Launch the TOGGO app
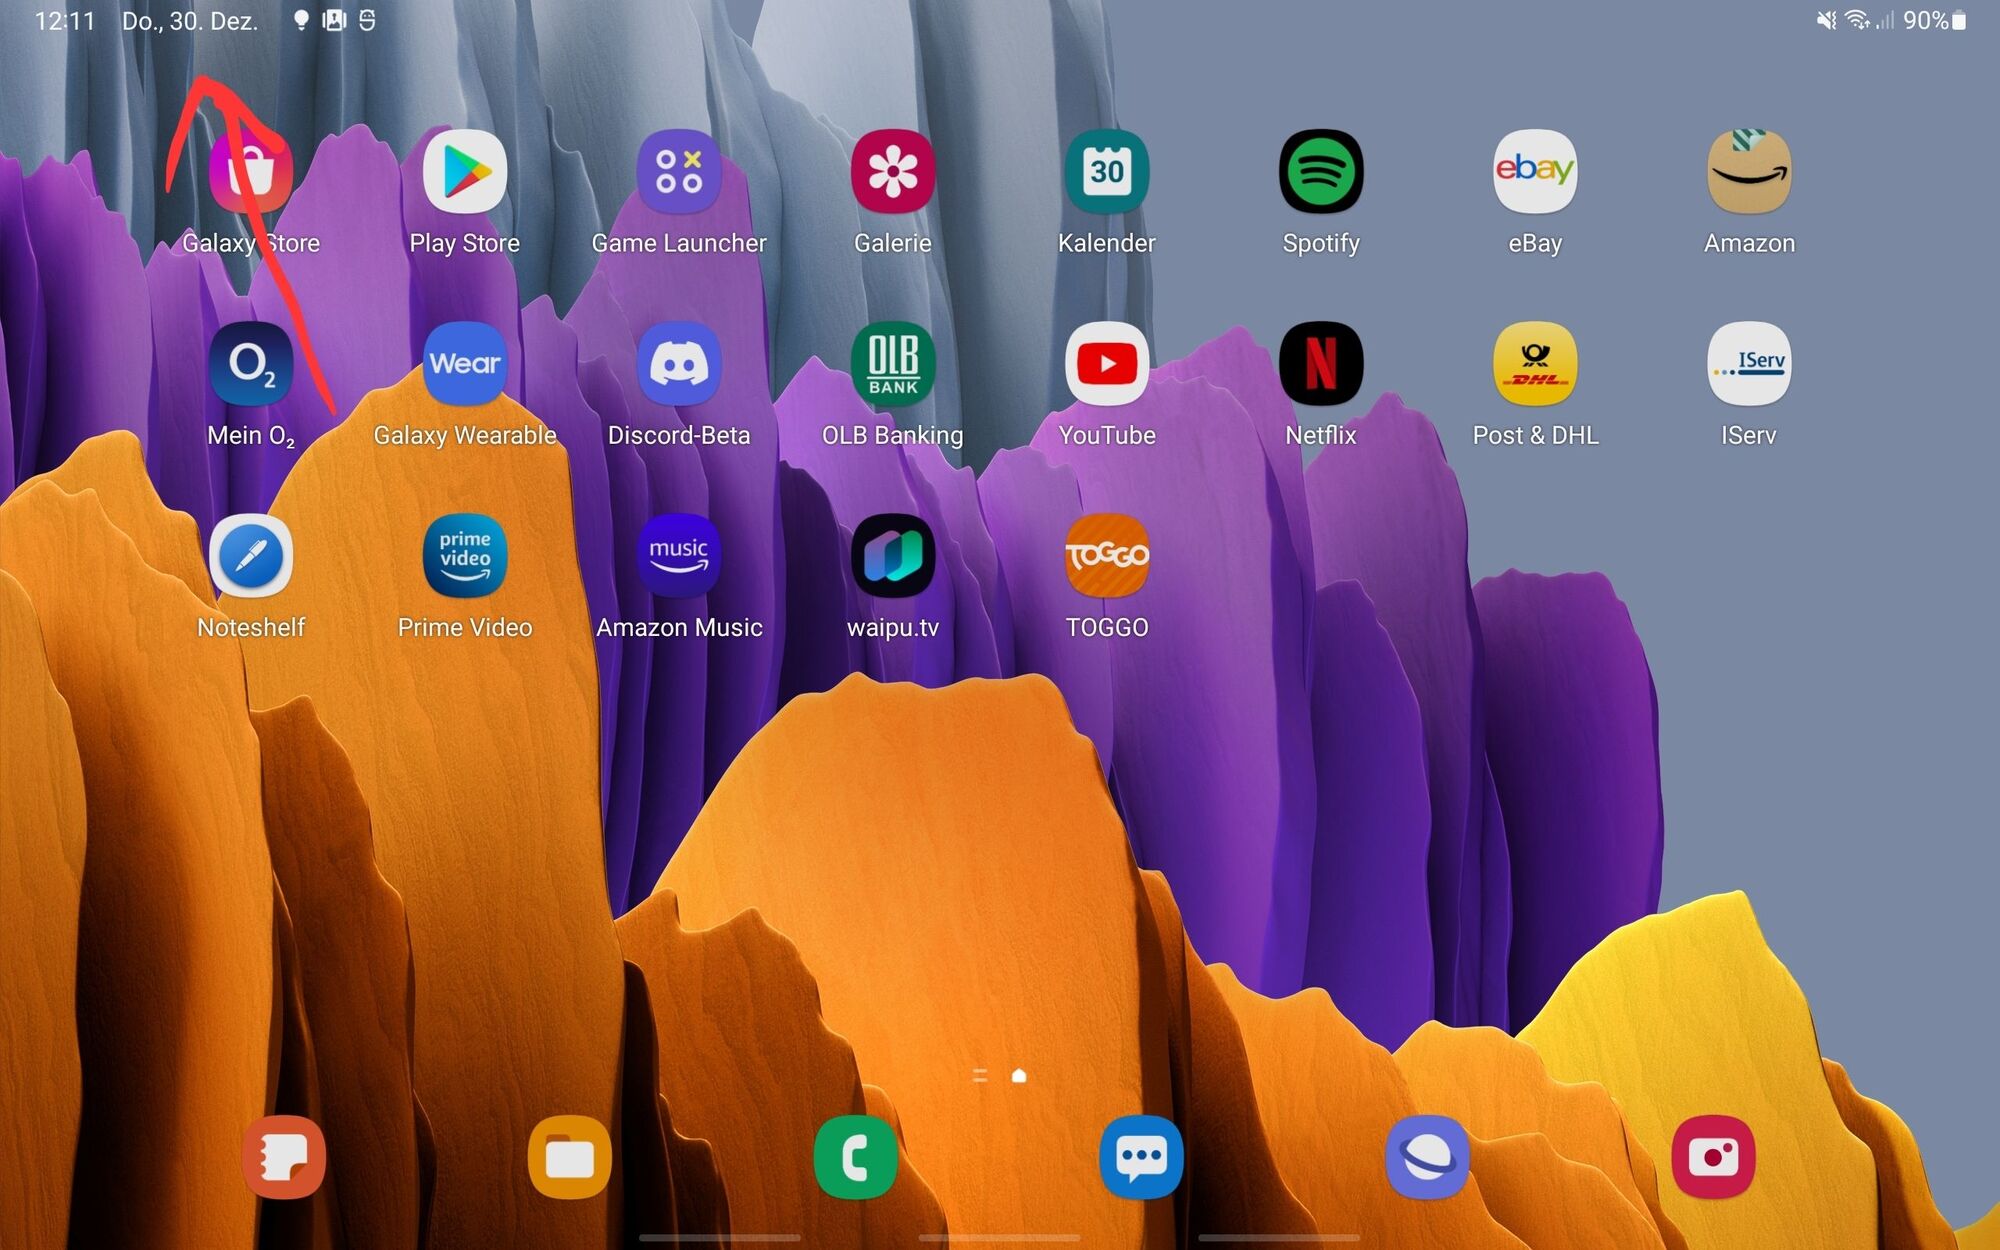This screenshot has width=2000, height=1250. pos(1107,556)
